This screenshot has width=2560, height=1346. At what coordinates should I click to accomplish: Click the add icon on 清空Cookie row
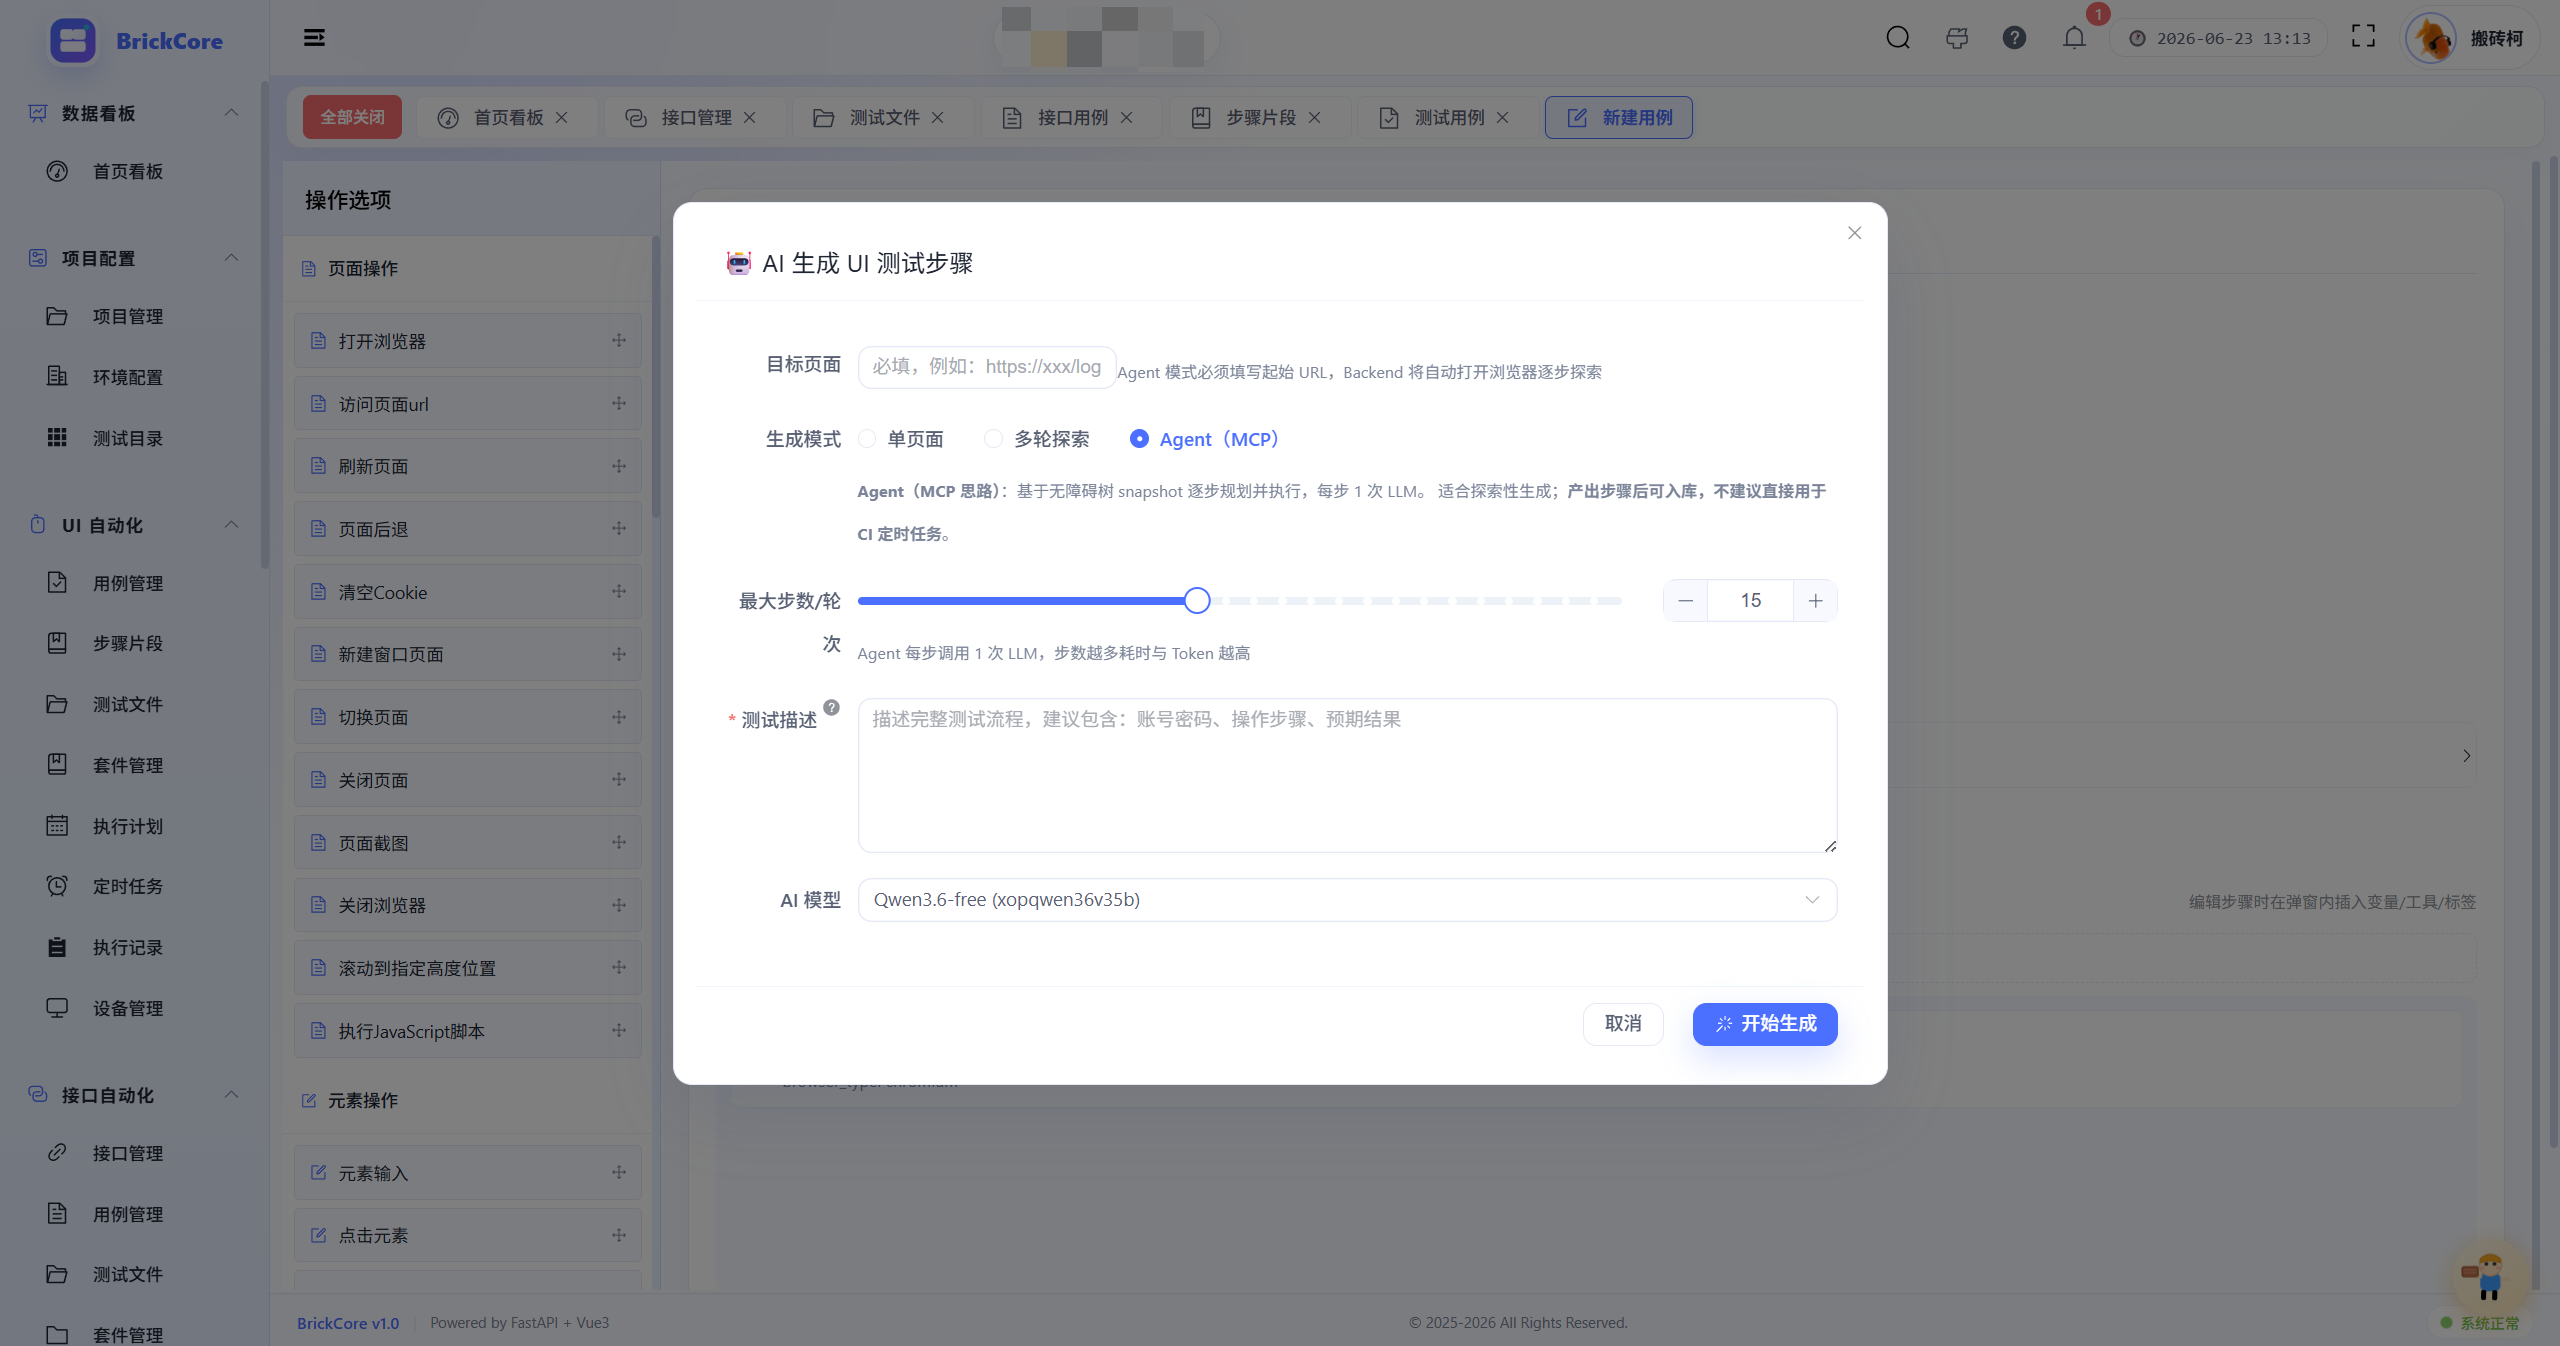[619, 591]
